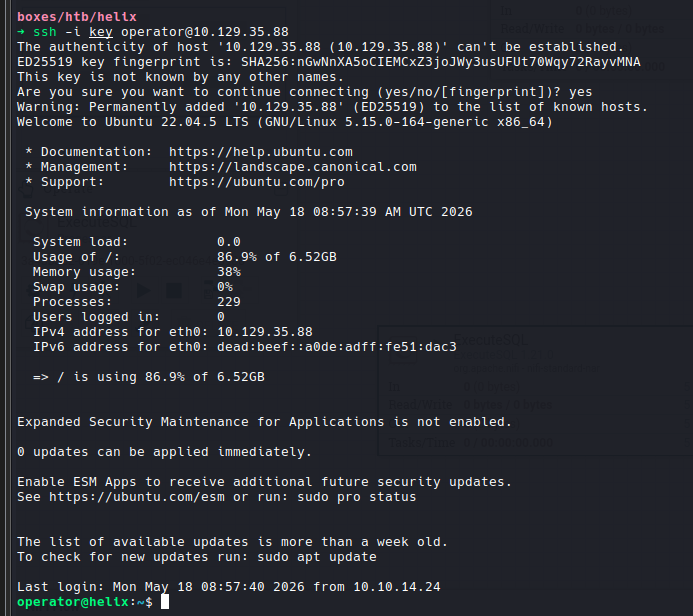
Task: Open the https://help.ubuntu.com link
Action: click(x=261, y=152)
